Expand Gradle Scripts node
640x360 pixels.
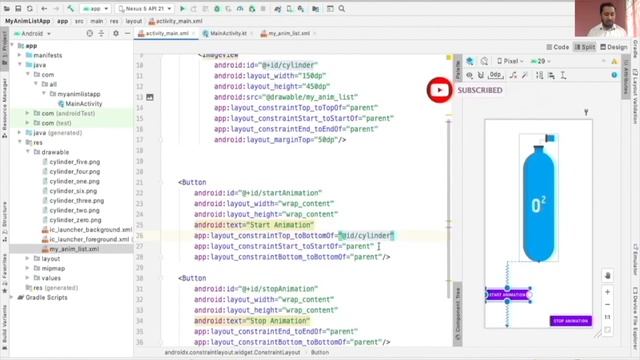click(12, 297)
